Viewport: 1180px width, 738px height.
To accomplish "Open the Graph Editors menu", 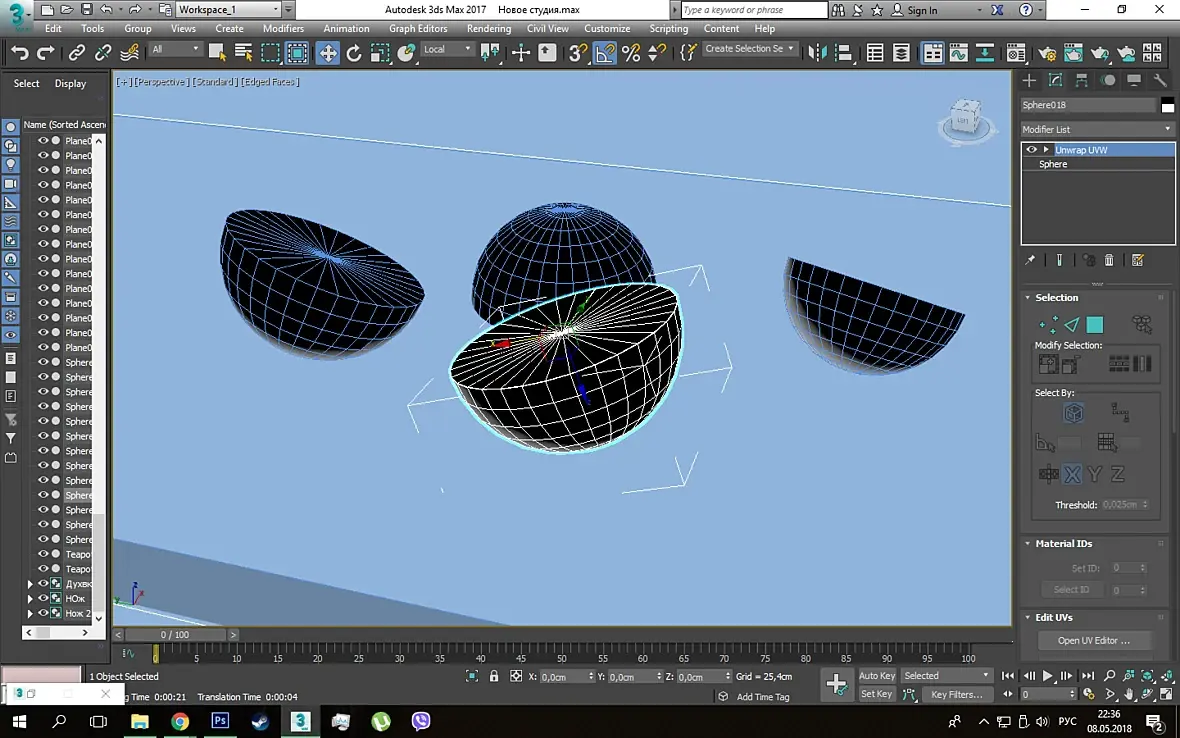I will [418, 29].
